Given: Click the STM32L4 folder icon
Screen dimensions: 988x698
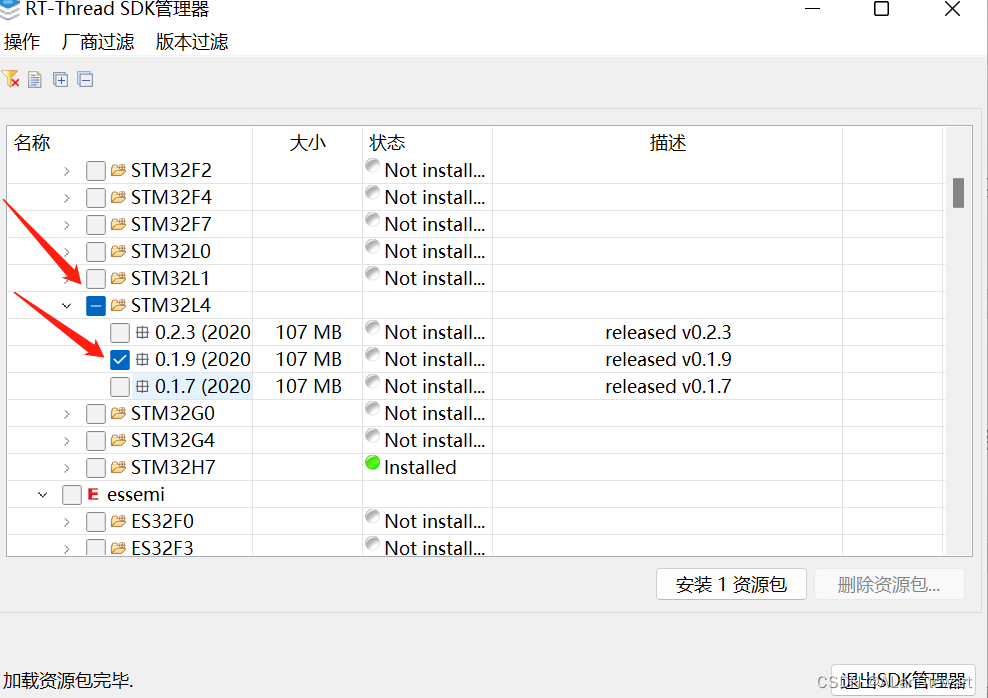Looking at the screenshot, I should tap(118, 306).
